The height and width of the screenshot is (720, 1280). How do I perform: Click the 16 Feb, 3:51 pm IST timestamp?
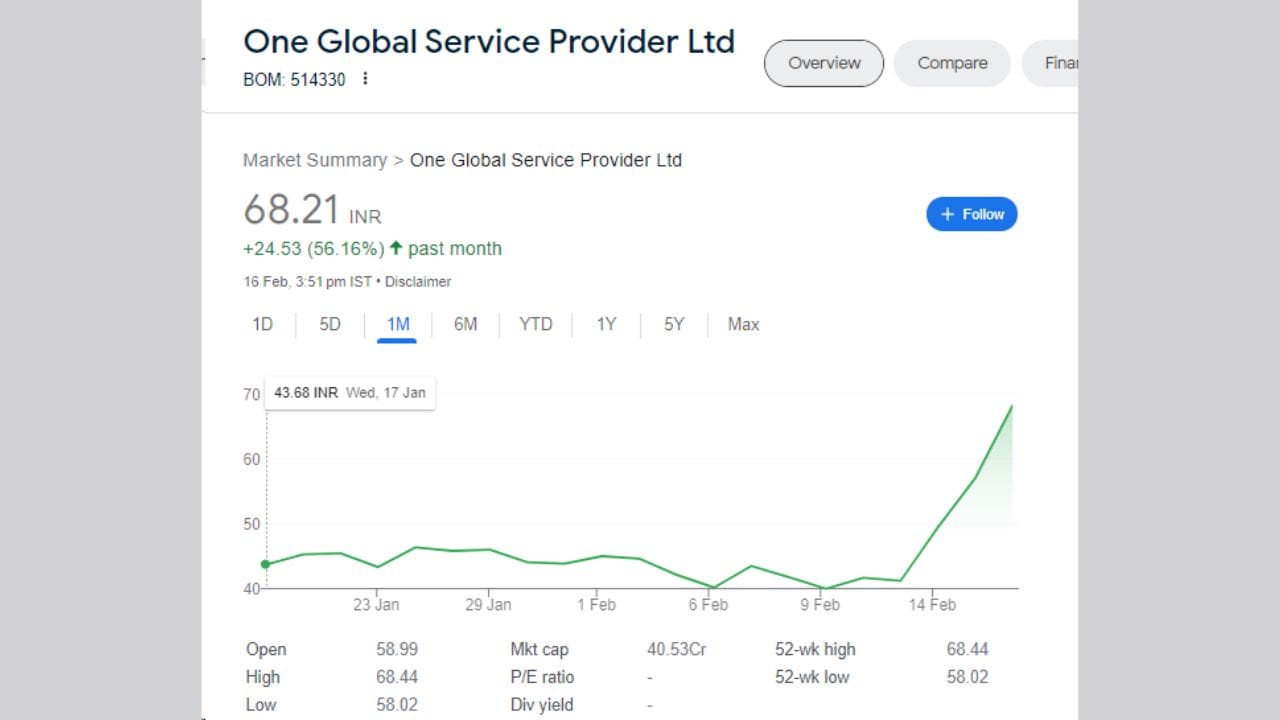click(307, 282)
